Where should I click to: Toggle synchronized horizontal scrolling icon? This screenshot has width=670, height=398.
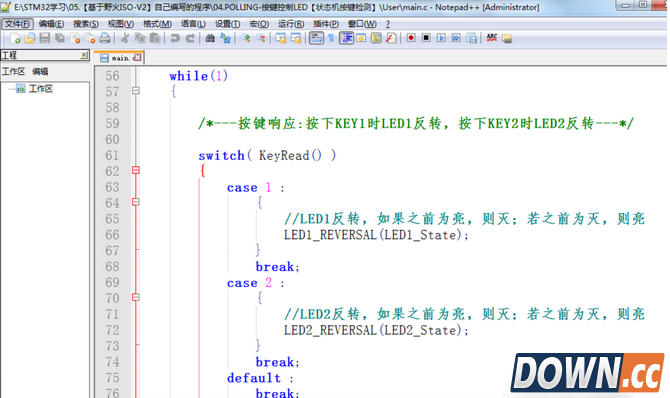click(296, 38)
